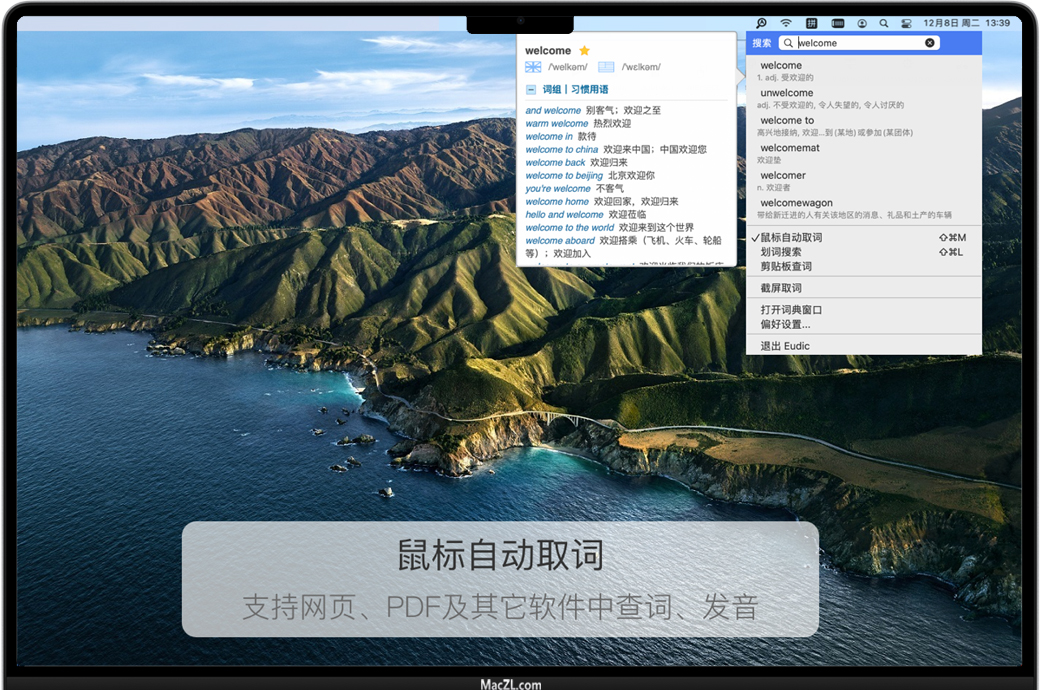Select the "unwelcome" suggestion
The height and width of the screenshot is (690, 1040).
[x=786, y=93]
